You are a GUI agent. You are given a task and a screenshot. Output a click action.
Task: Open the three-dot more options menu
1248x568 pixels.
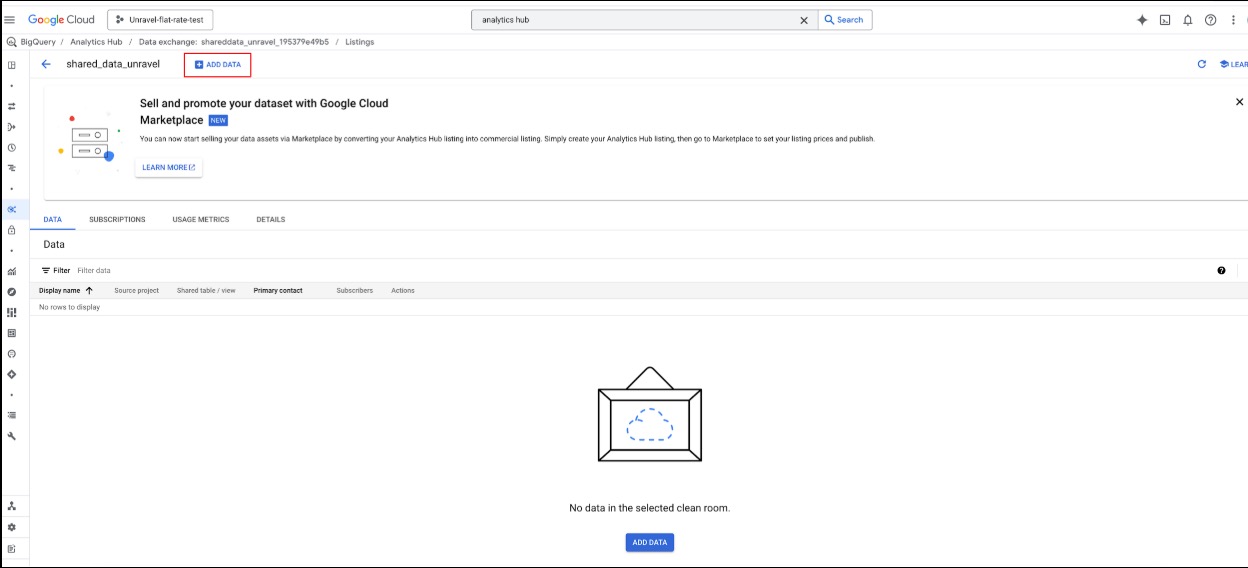click(1233, 20)
